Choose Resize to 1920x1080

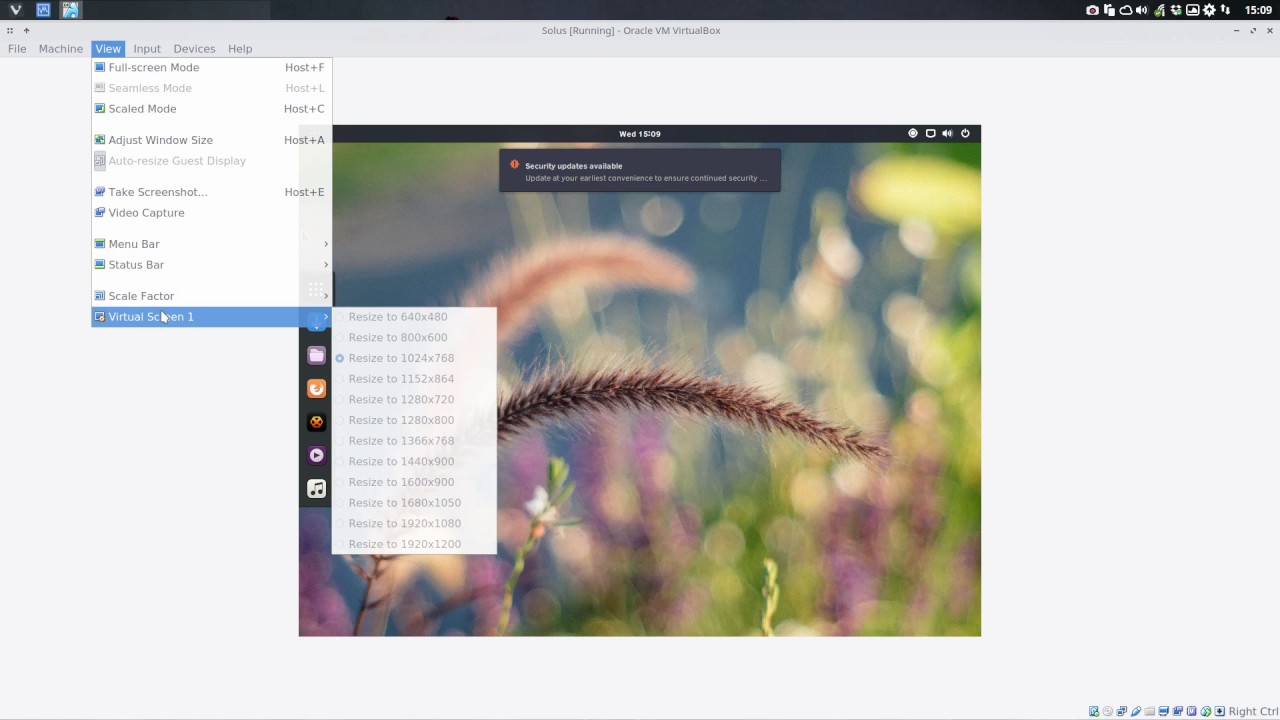click(x=414, y=523)
